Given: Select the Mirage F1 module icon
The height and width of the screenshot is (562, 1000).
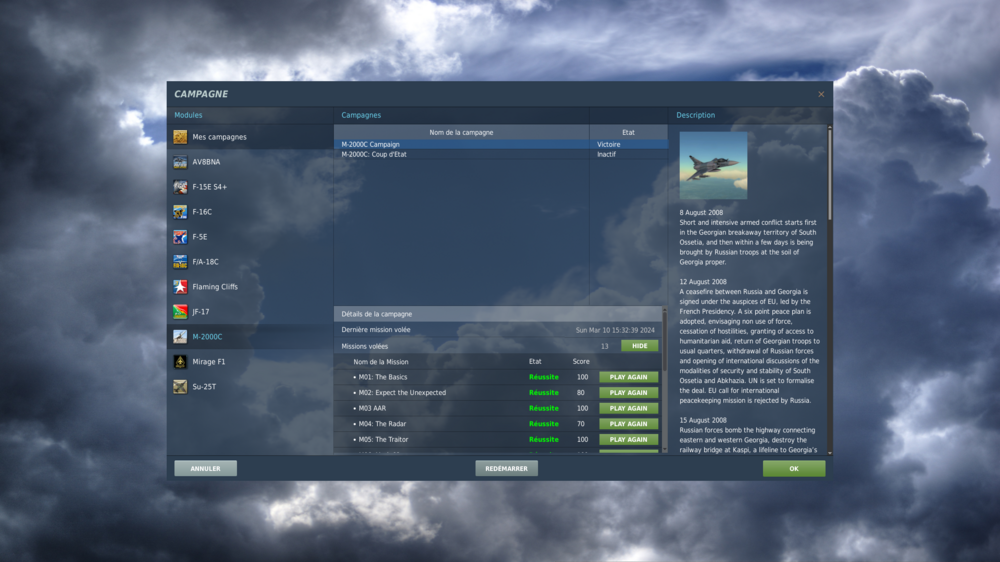Looking at the screenshot, I should click(180, 361).
